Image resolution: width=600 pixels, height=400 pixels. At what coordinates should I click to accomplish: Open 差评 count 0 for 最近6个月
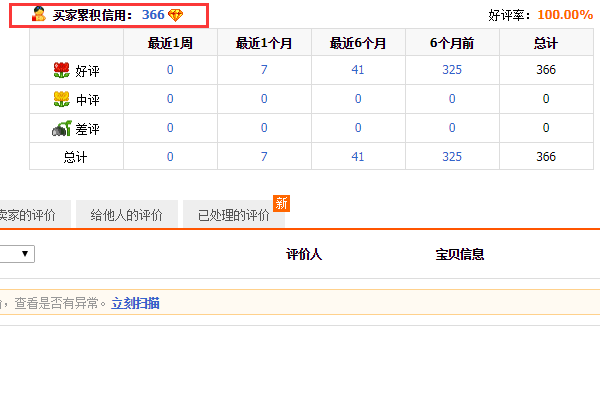pyautogui.click(x=358, y=127)
